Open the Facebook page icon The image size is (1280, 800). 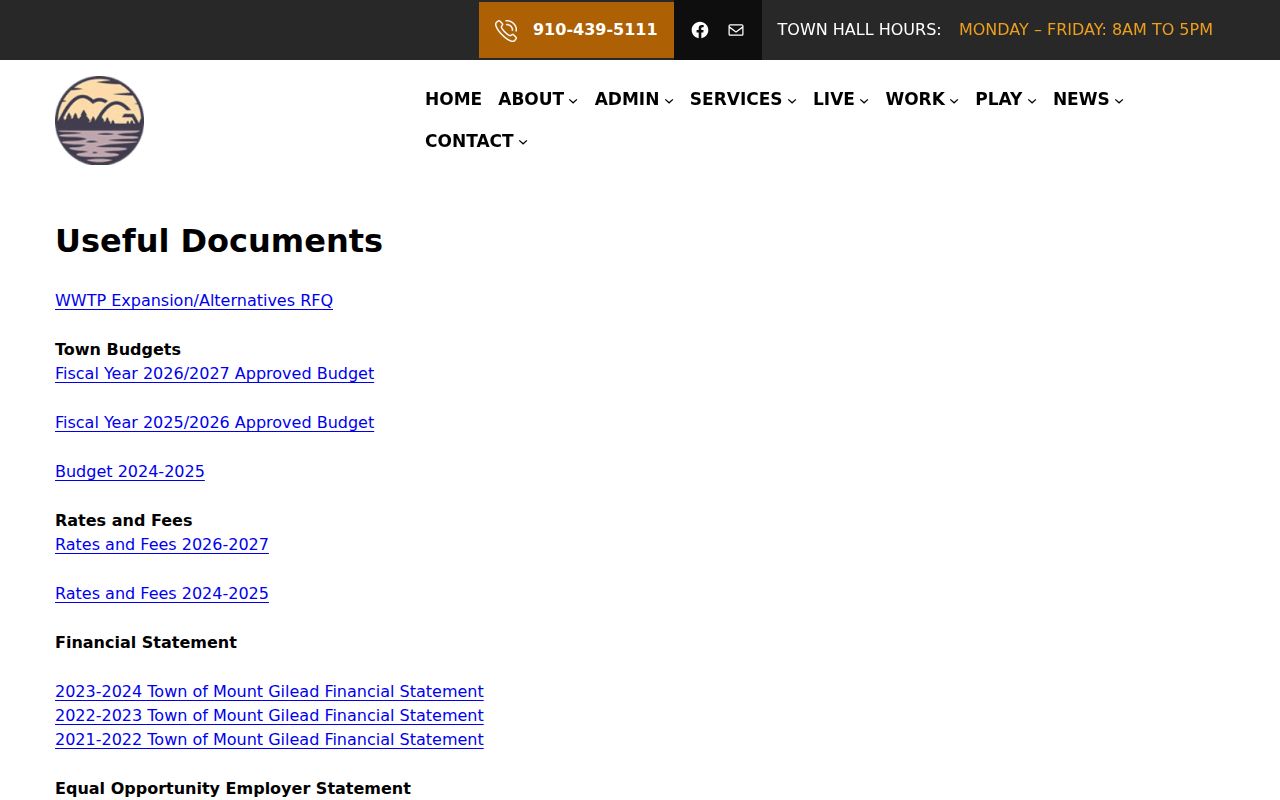pyautogui.click(x=700, y=30)
